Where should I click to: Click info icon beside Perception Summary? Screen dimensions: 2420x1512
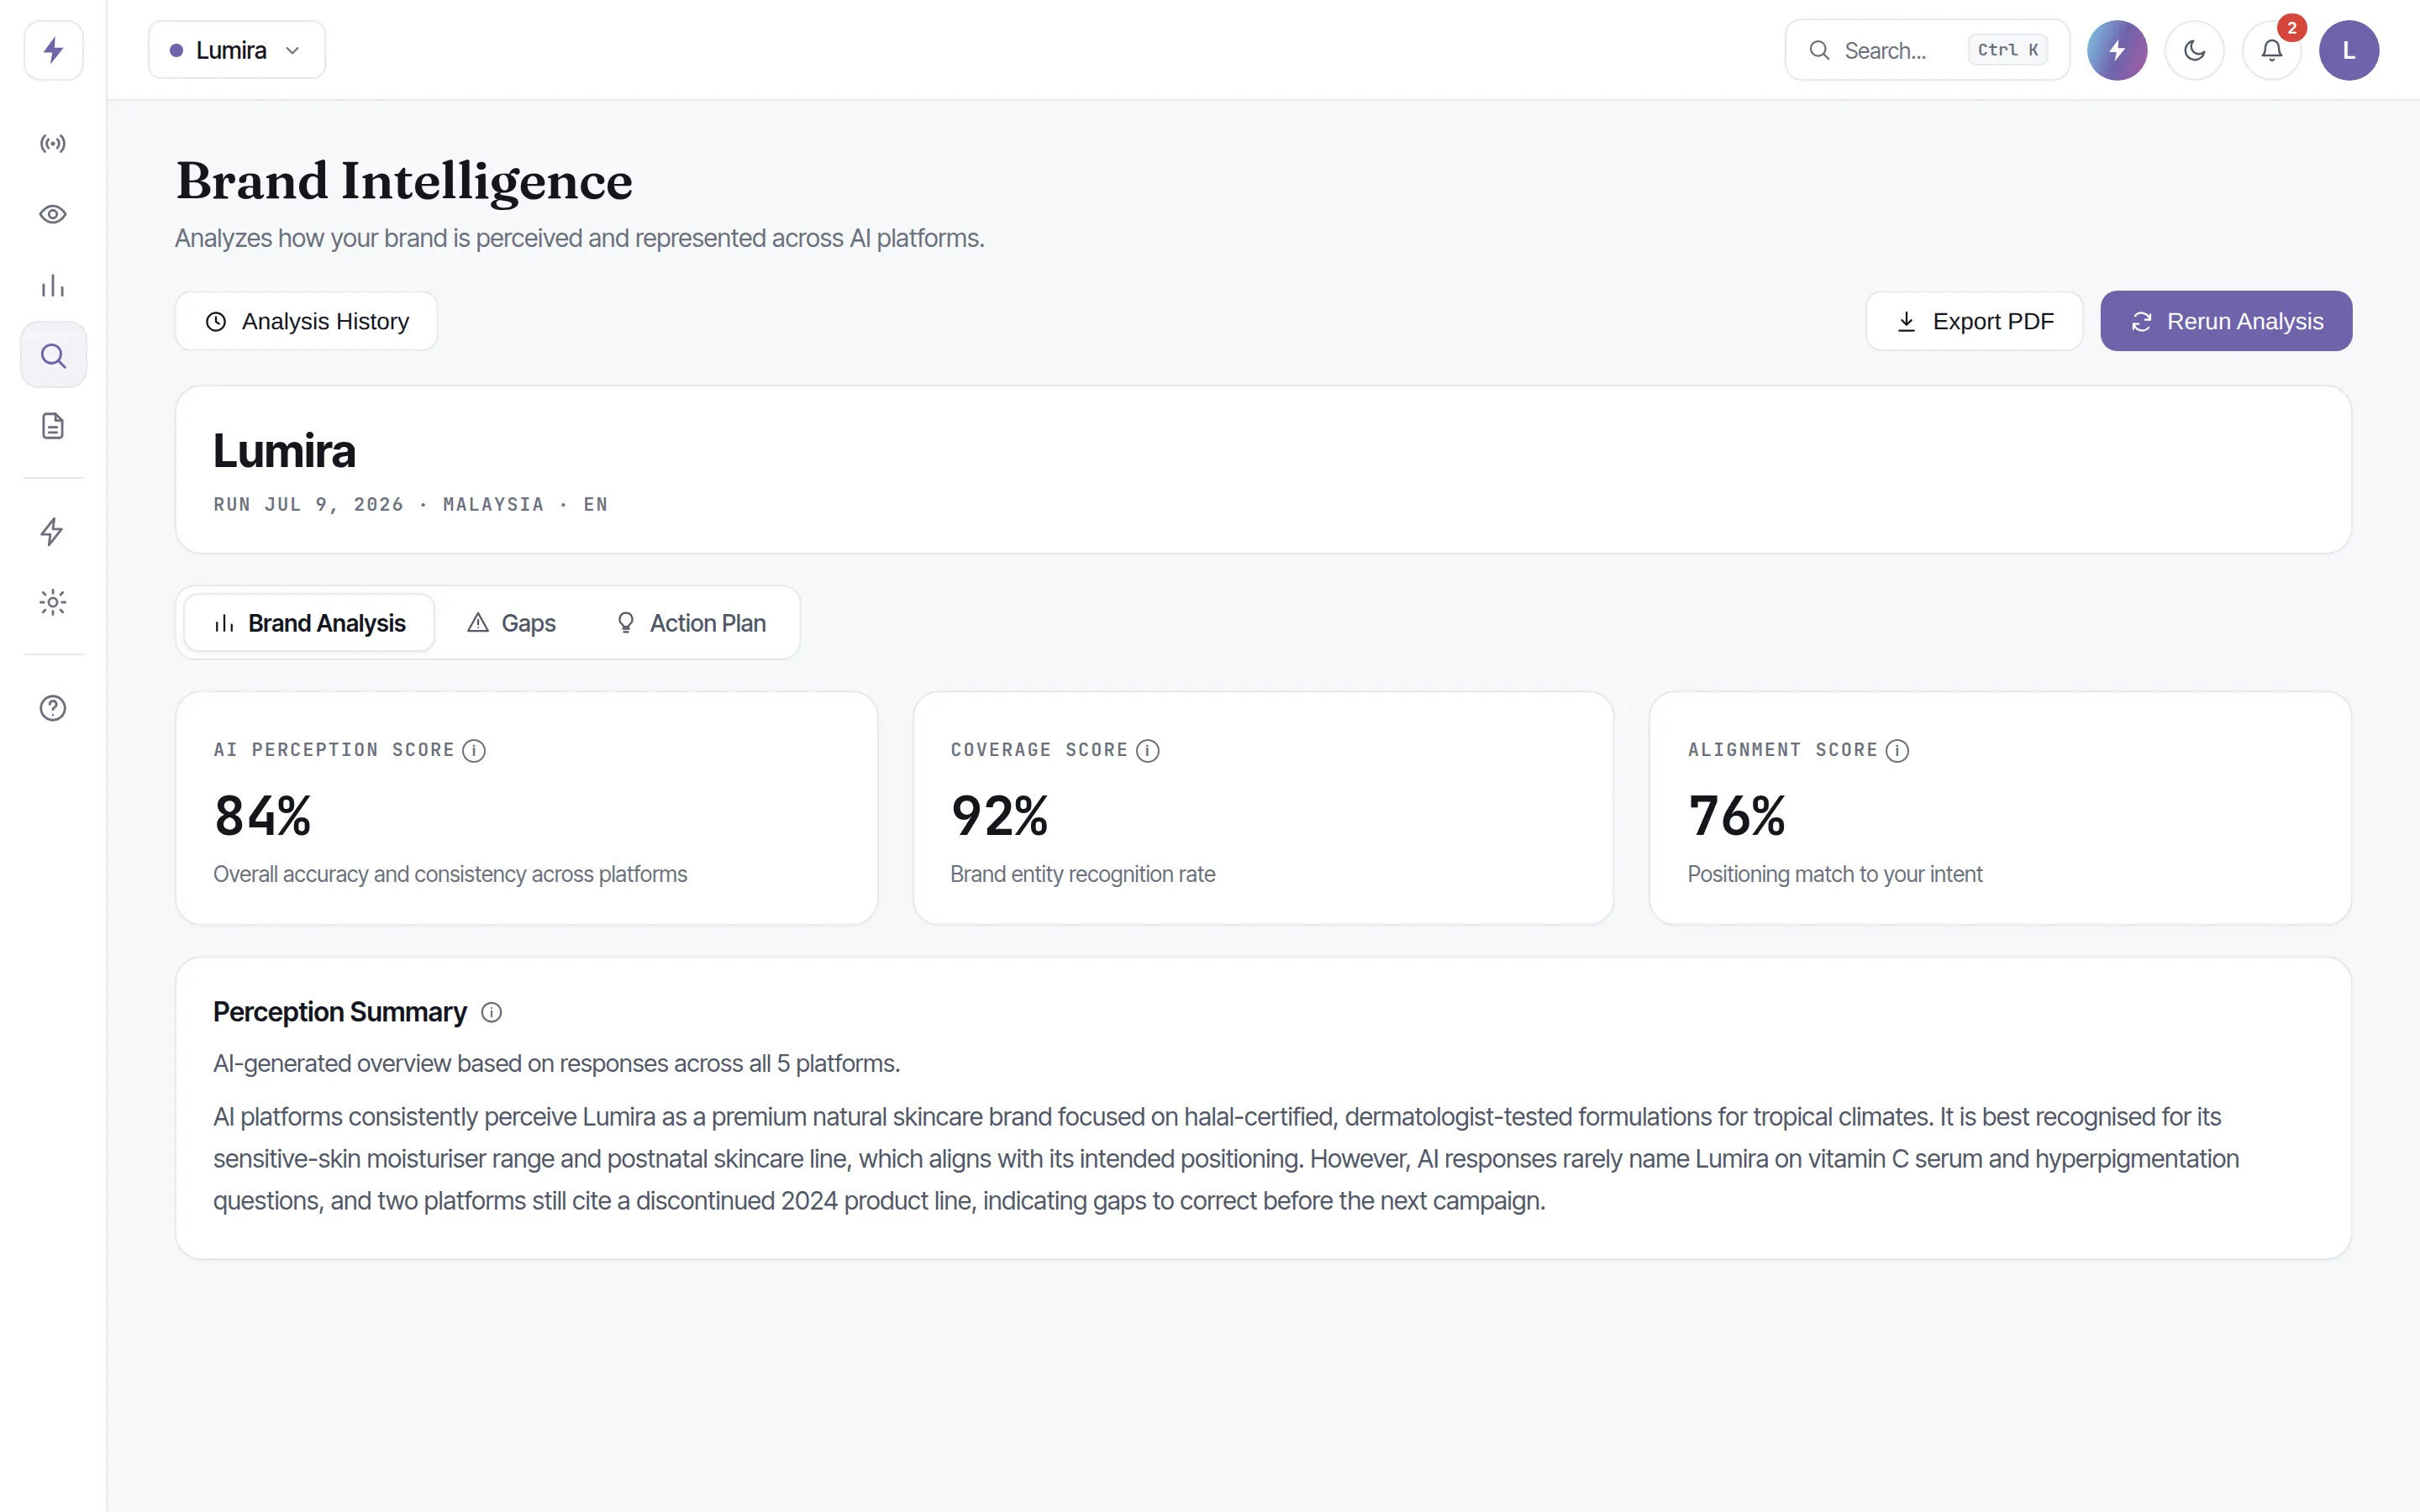click(x=491, y=1012)
